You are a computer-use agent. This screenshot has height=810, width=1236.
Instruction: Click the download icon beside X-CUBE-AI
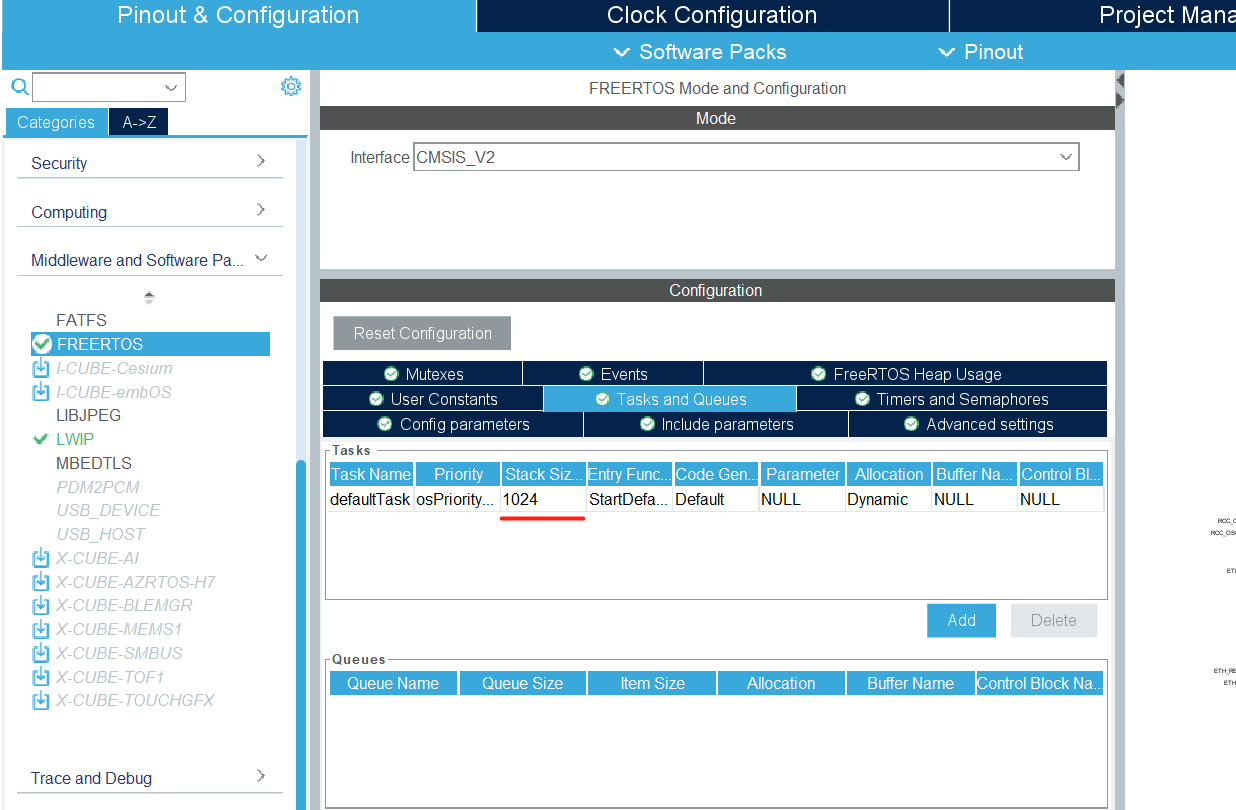click(41, 558)
